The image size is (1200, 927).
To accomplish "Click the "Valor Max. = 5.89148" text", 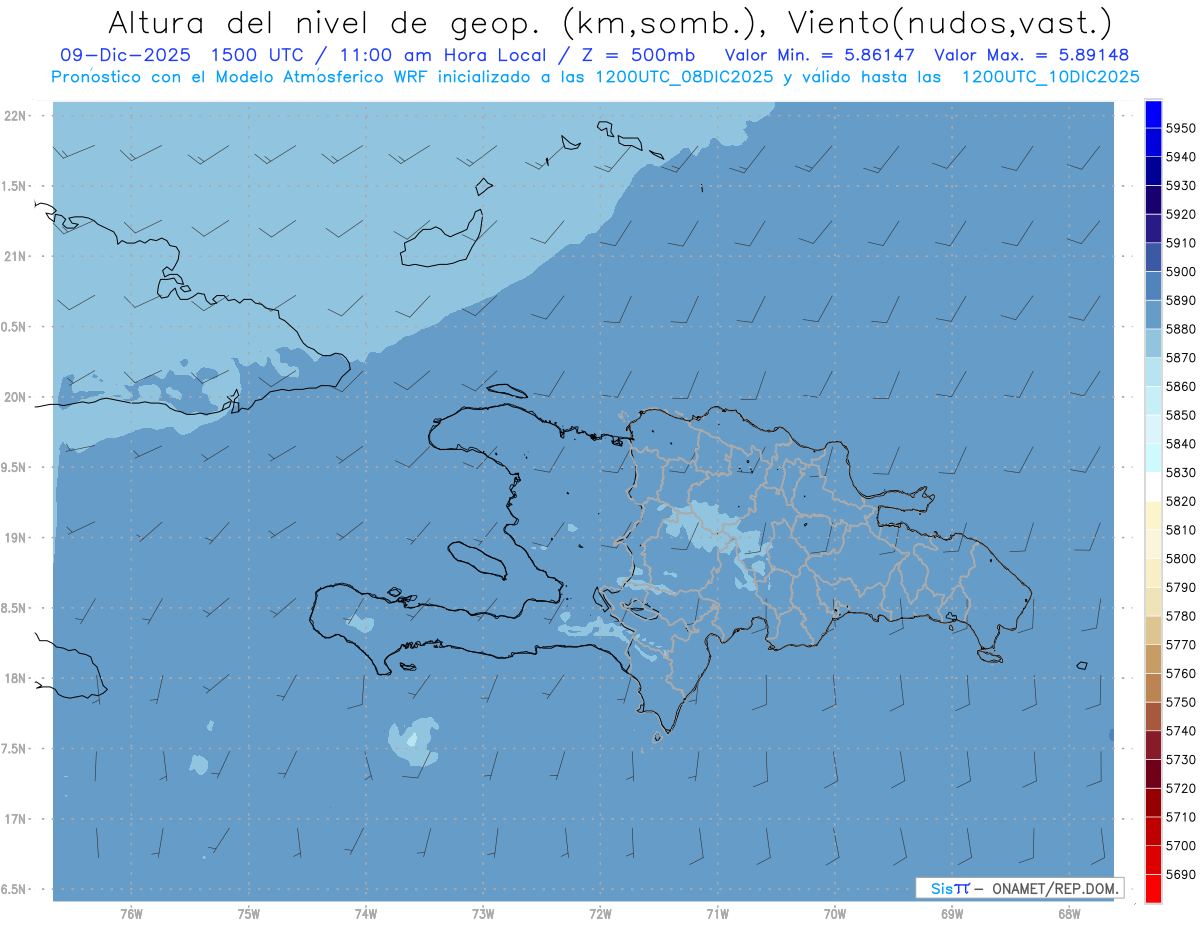I will (x=1031, y=56).
